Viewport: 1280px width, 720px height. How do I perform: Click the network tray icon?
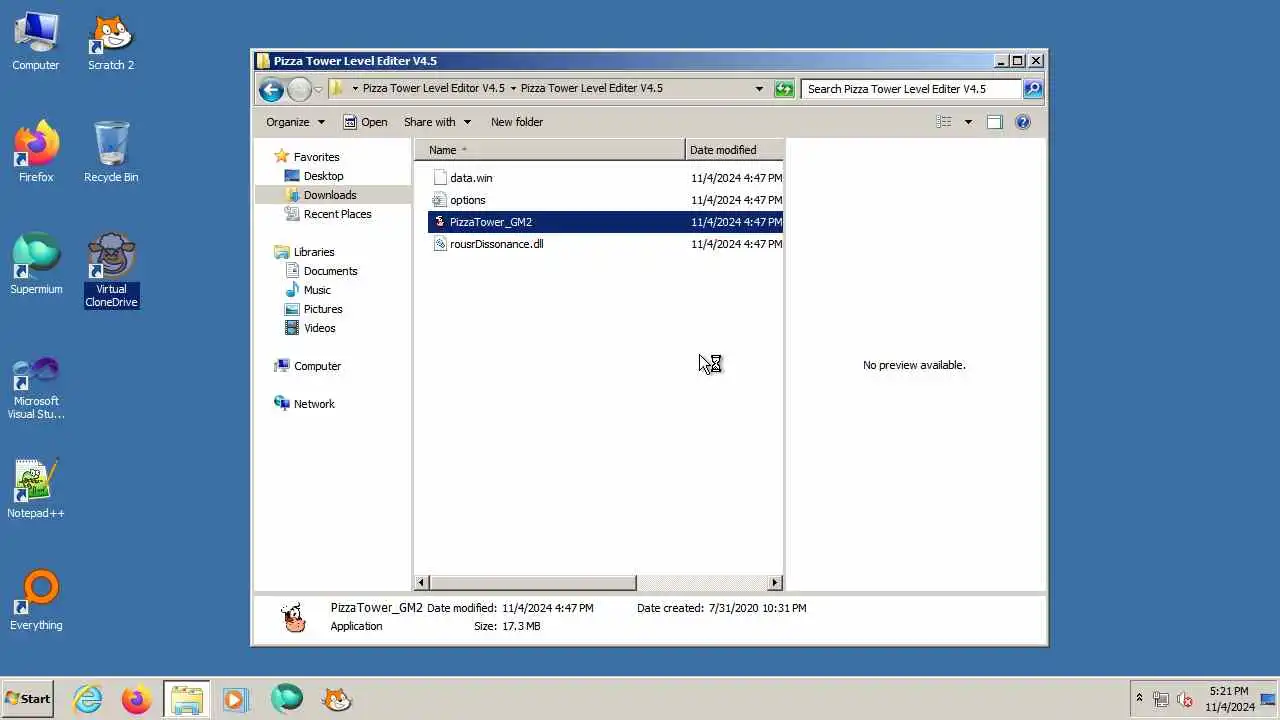pyautogui.click(x=1161, y=700)
